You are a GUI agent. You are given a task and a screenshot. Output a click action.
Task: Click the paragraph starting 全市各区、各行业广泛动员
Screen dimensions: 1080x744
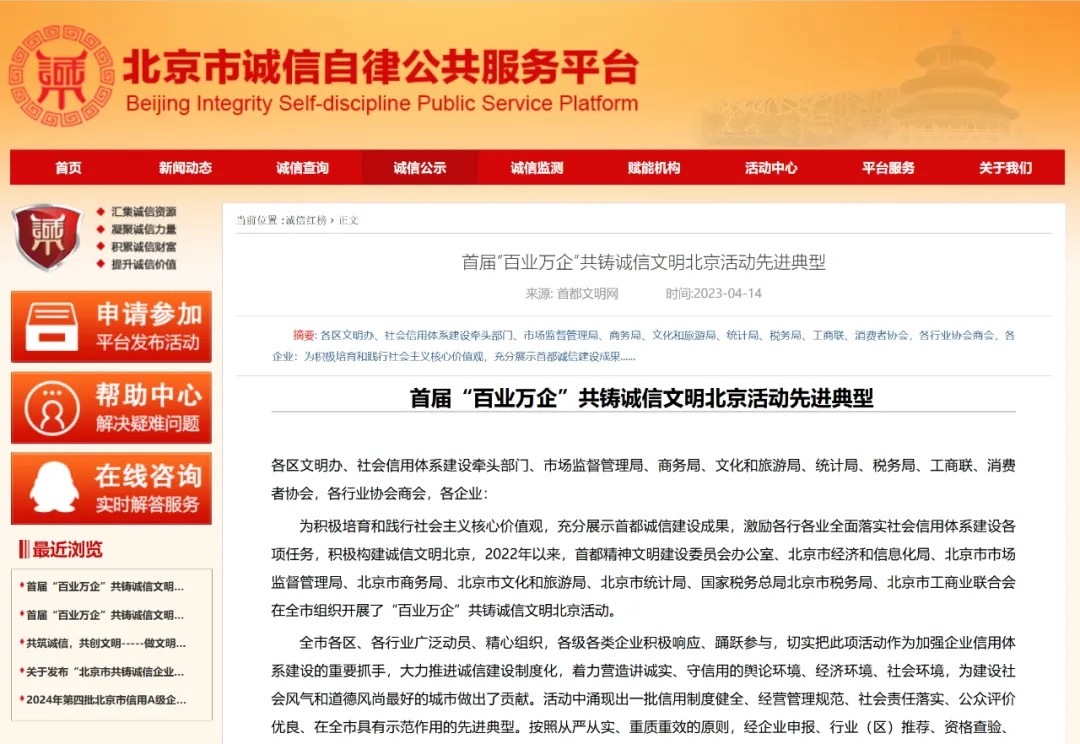click(x=643, y=685)
